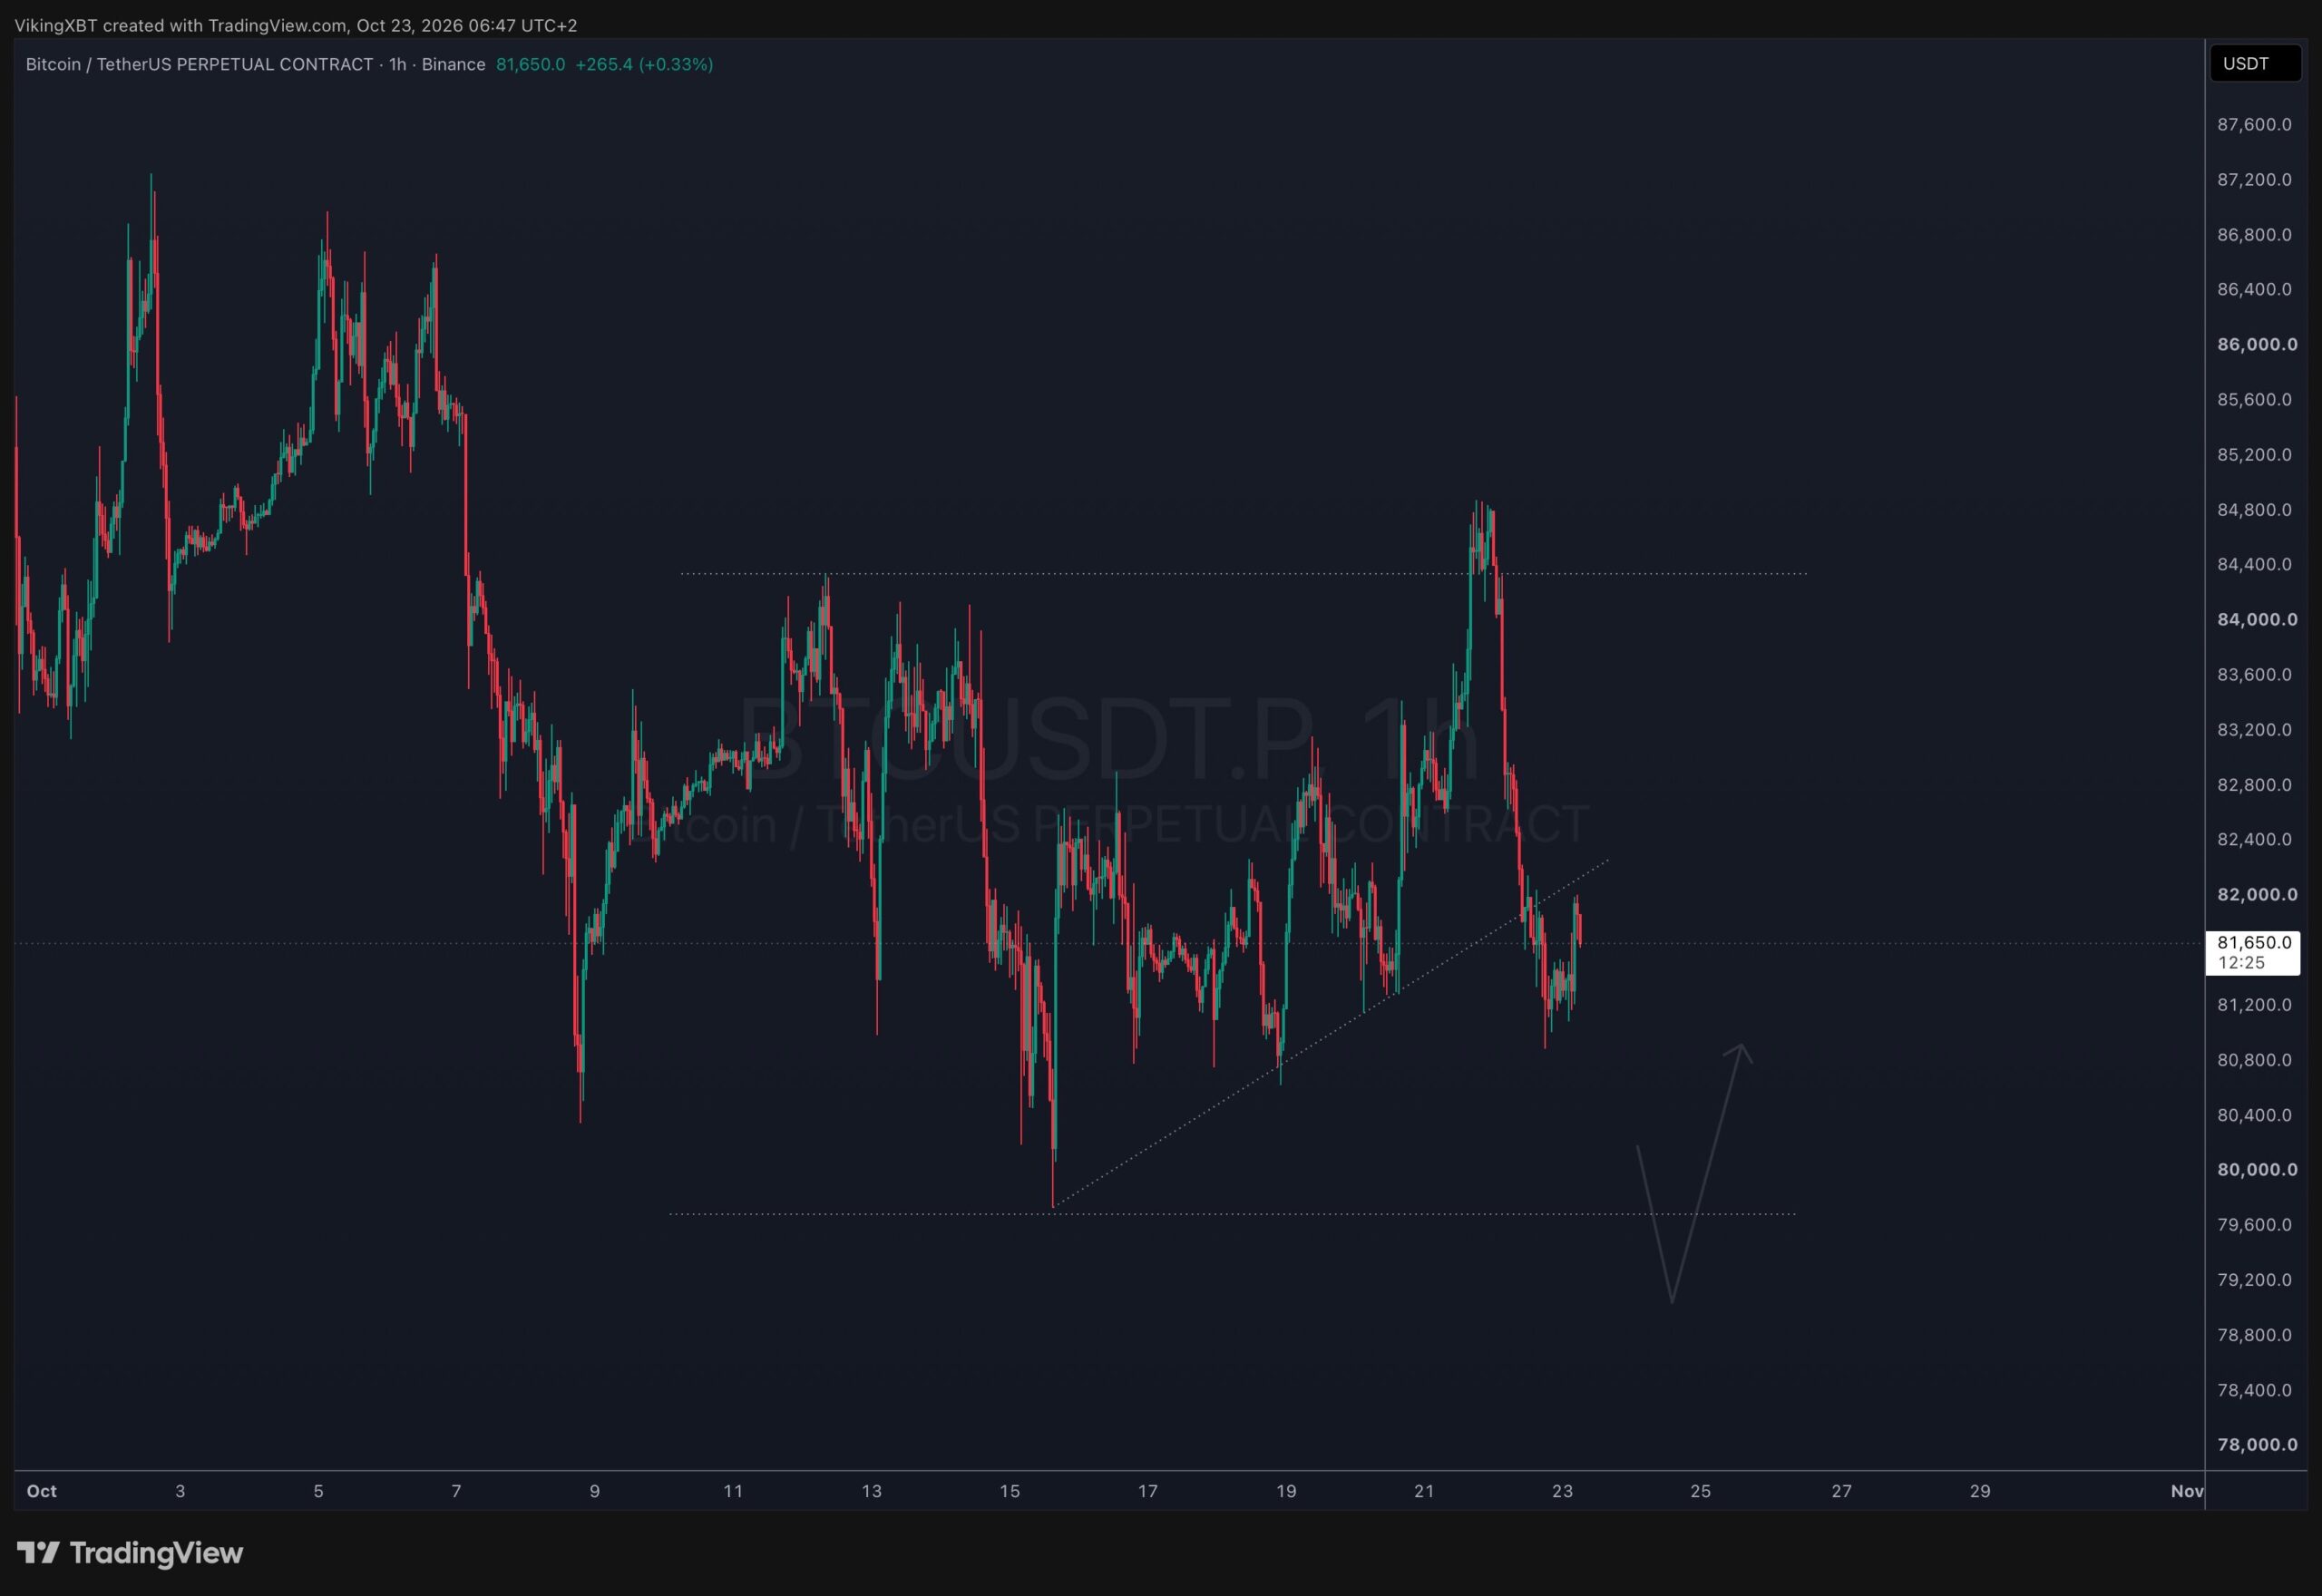Screen dimensions: 2322x1596
Task: Click the Nov label on time axis
Action: (2187, 1491)
